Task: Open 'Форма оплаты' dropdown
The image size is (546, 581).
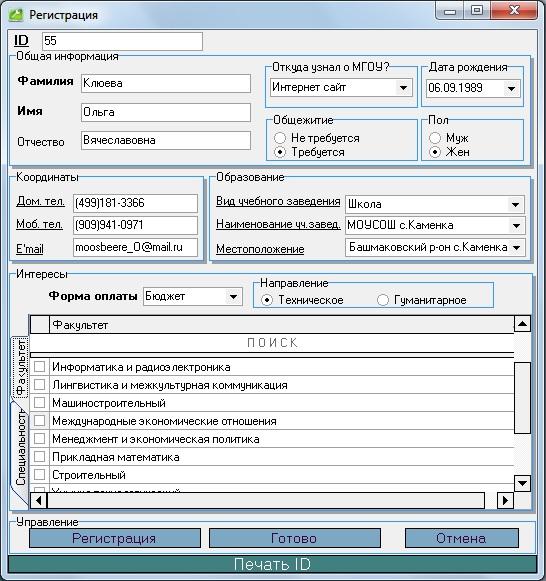Action: (x=233, y=296)
